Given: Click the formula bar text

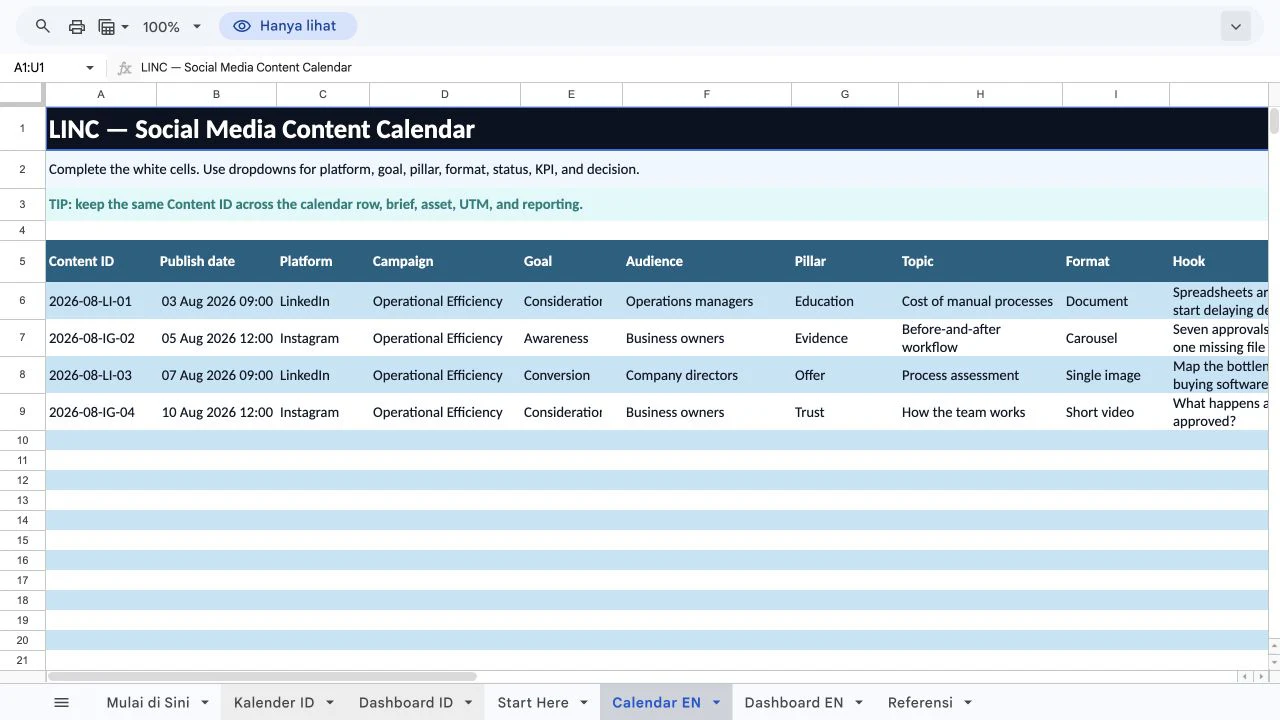Looking at the screenshot, I should pos(246,68).
